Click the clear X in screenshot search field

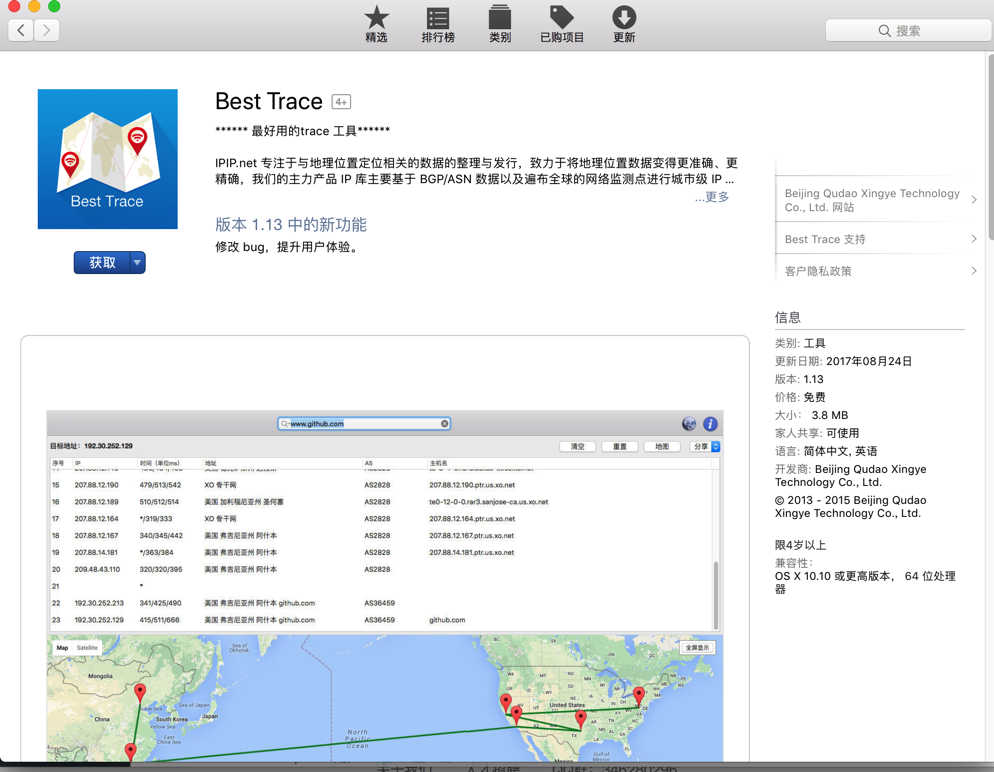444,423
